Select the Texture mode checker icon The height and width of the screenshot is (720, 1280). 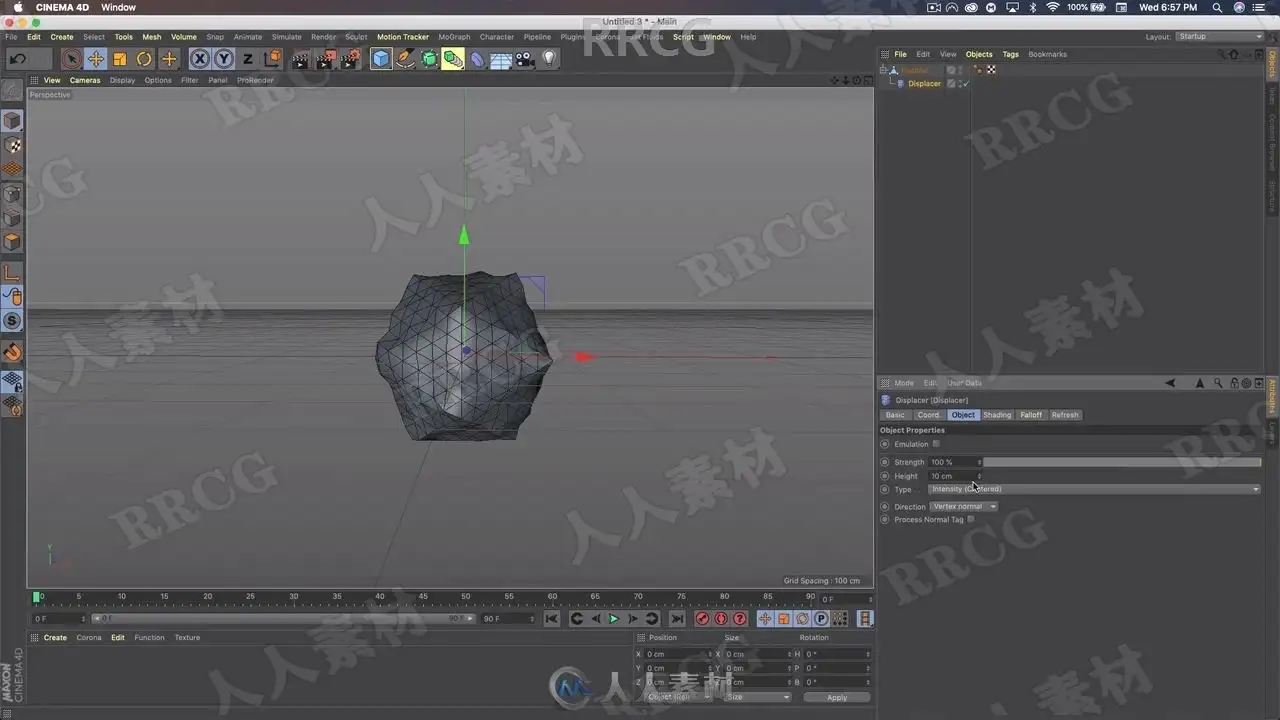12,145
